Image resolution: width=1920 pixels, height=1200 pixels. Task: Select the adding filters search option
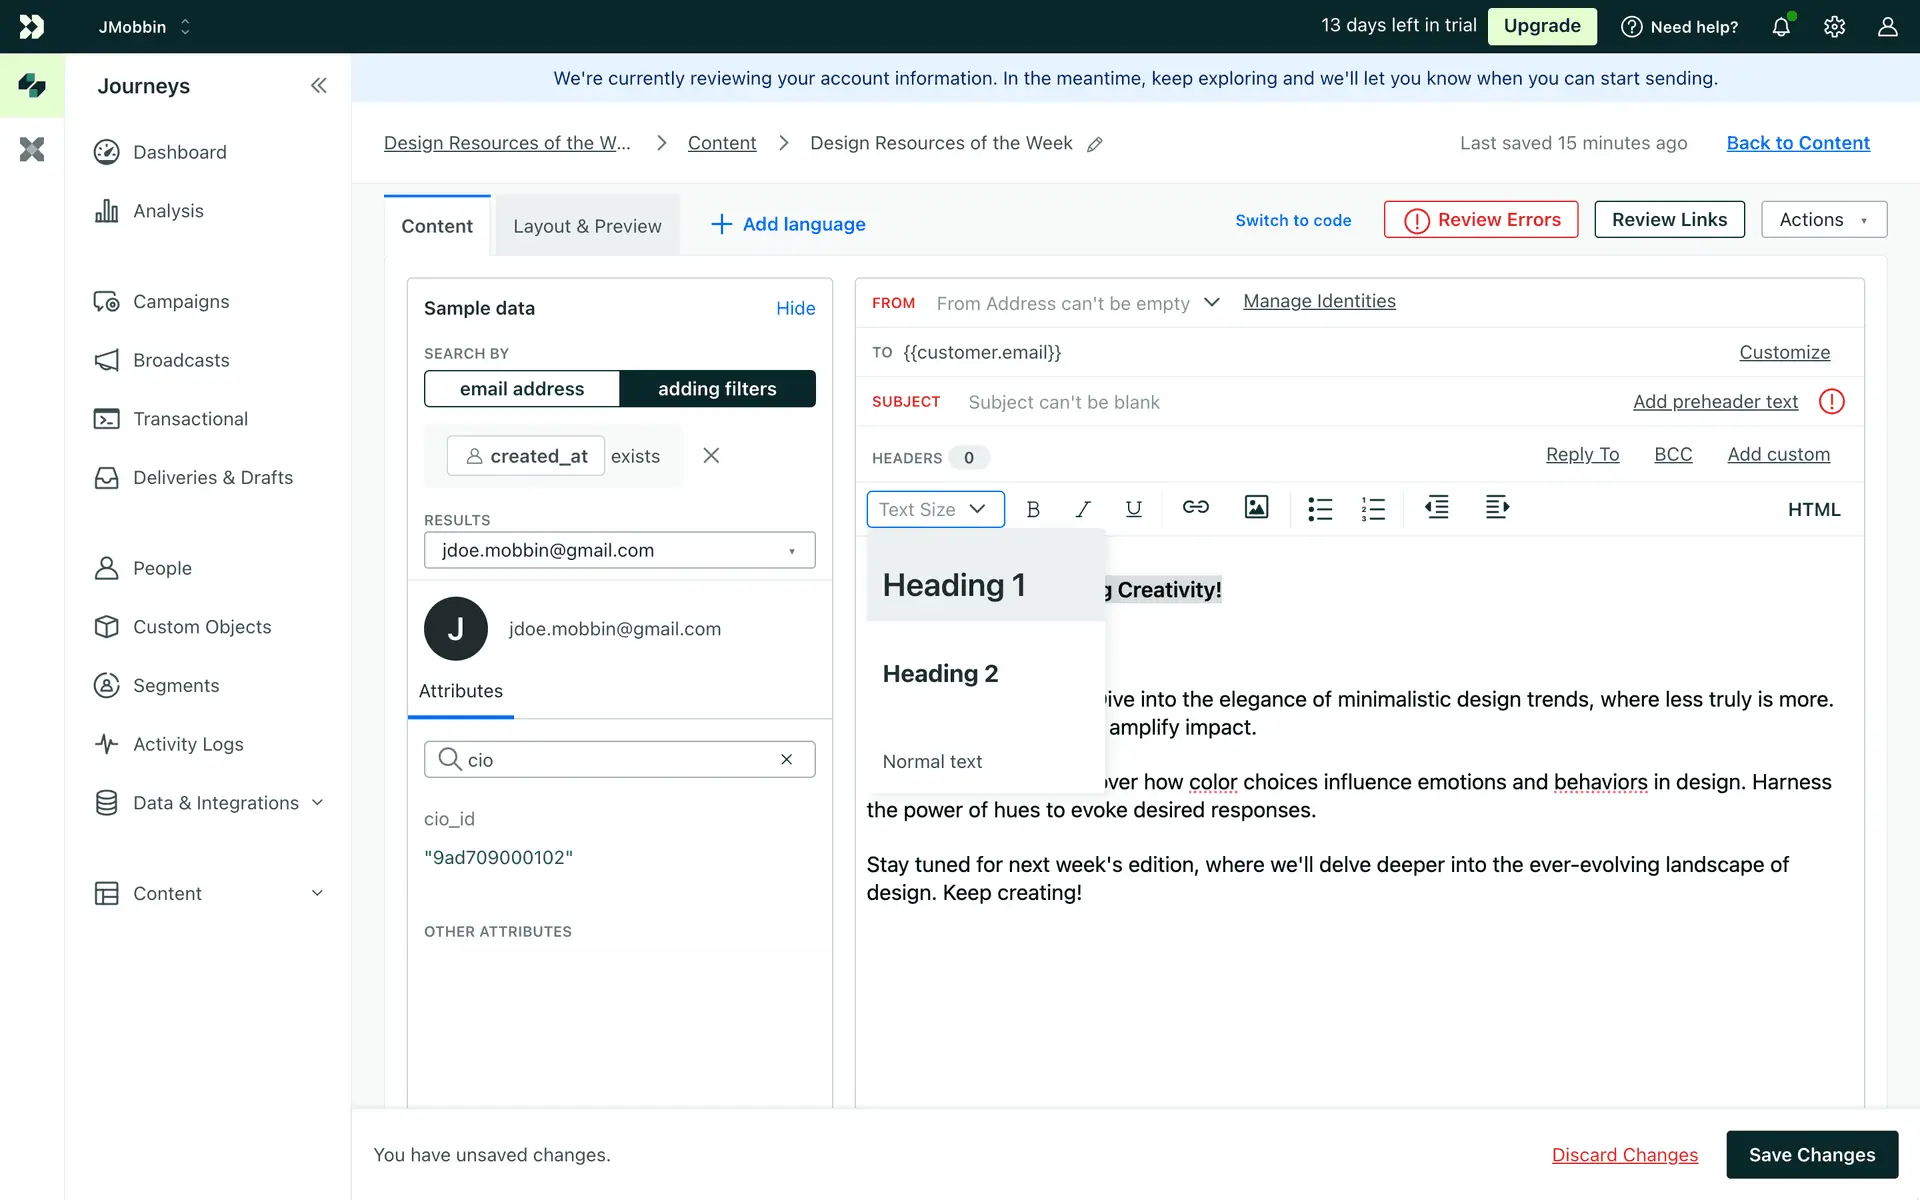pyautogui.click(x=717, y=389)
